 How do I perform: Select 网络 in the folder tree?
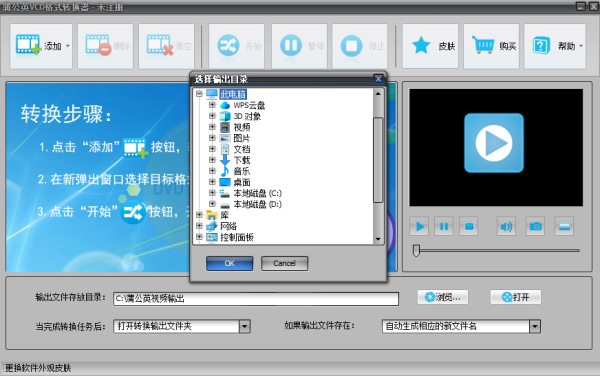coord(228,226)
